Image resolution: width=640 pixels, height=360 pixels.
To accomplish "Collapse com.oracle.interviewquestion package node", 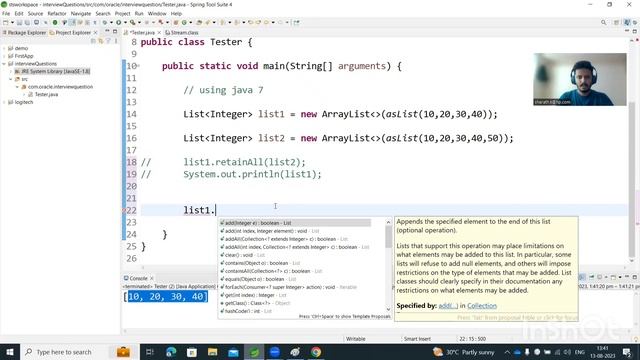I will click(18, 87).
